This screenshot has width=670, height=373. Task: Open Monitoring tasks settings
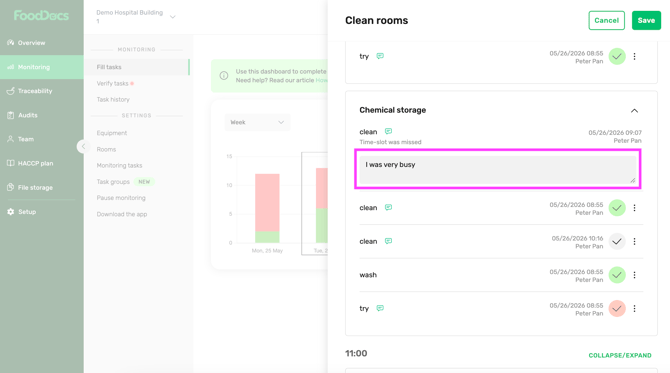coord(119,165)
